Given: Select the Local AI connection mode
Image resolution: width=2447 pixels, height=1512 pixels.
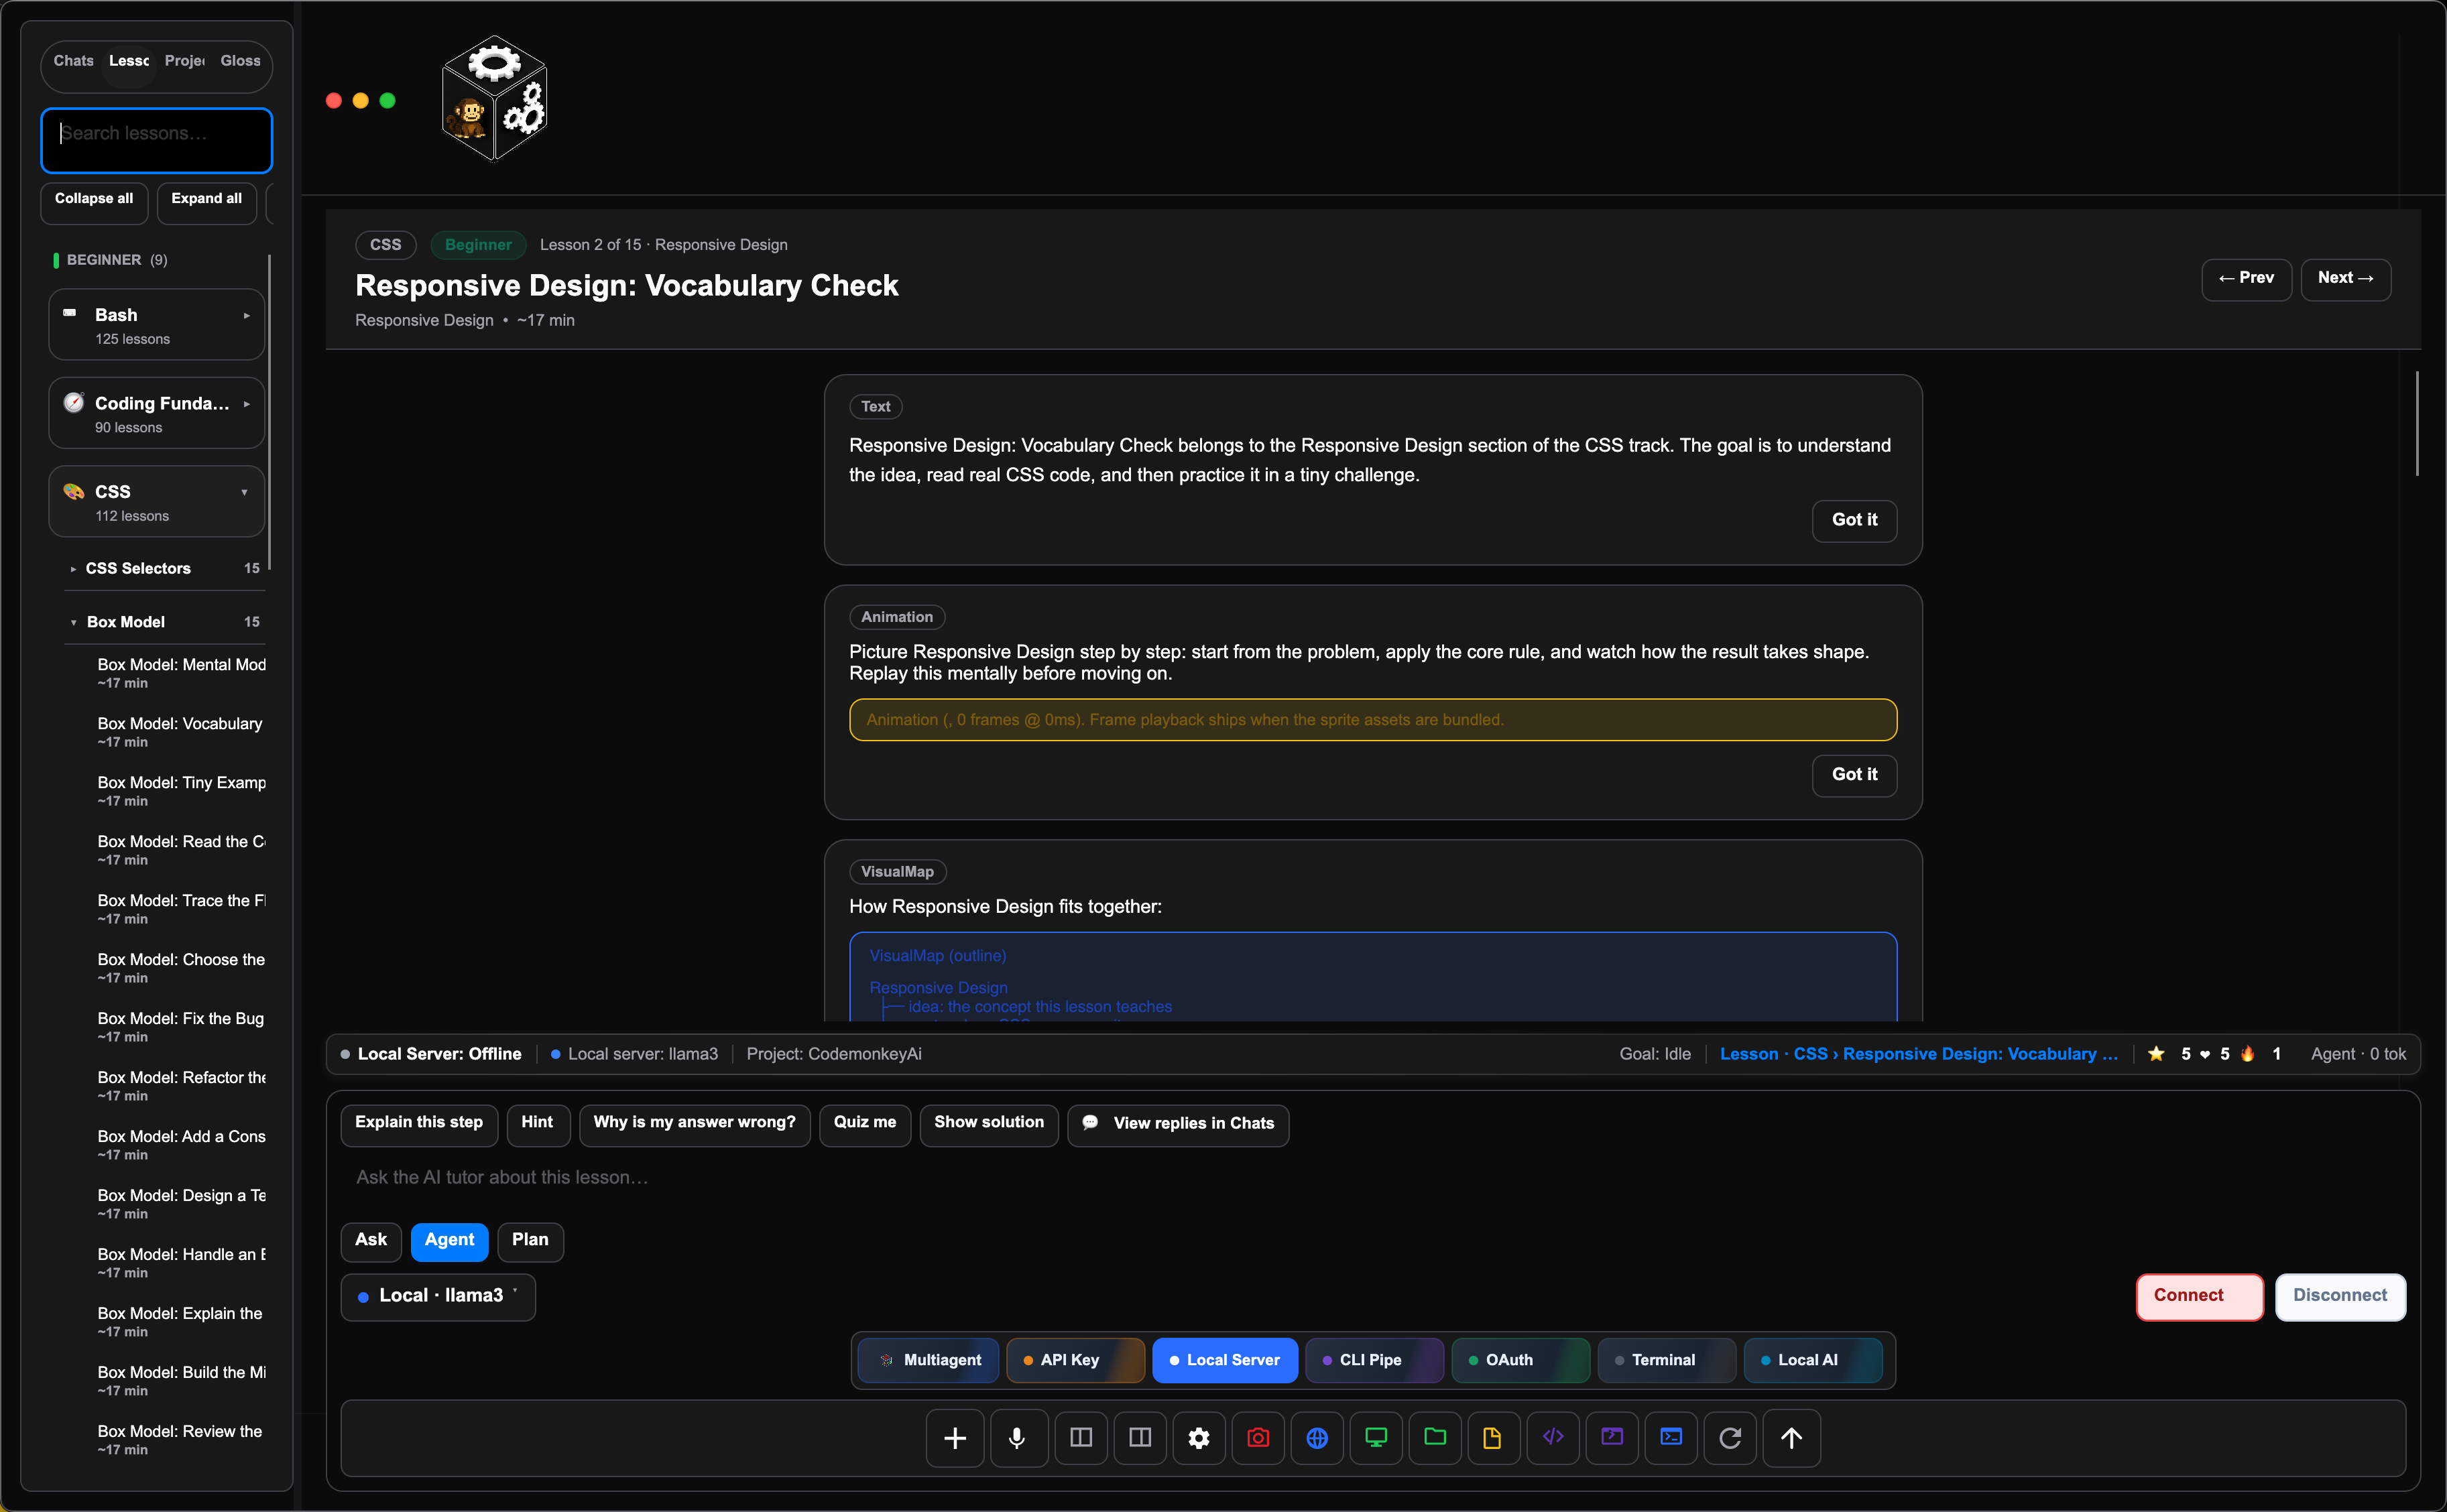Looking at the screenshot, I should coord(1813,1360).
